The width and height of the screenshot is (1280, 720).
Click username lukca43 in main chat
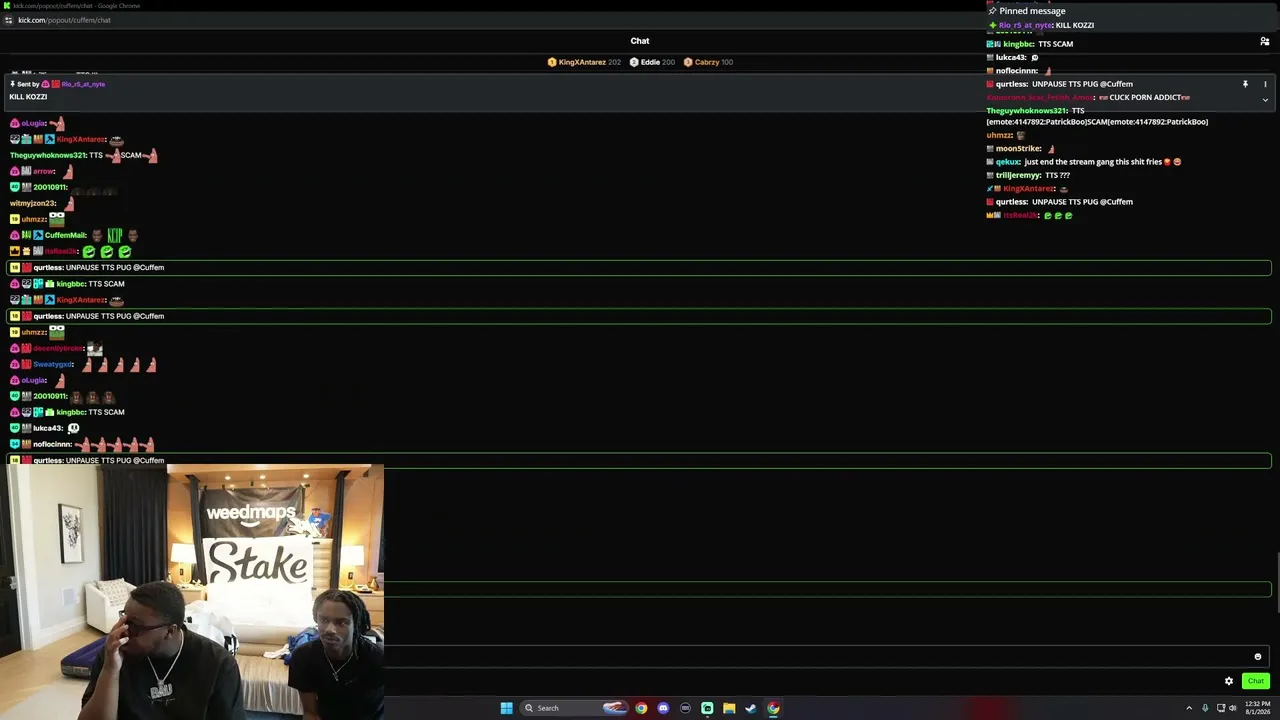(x=47, y=428)
